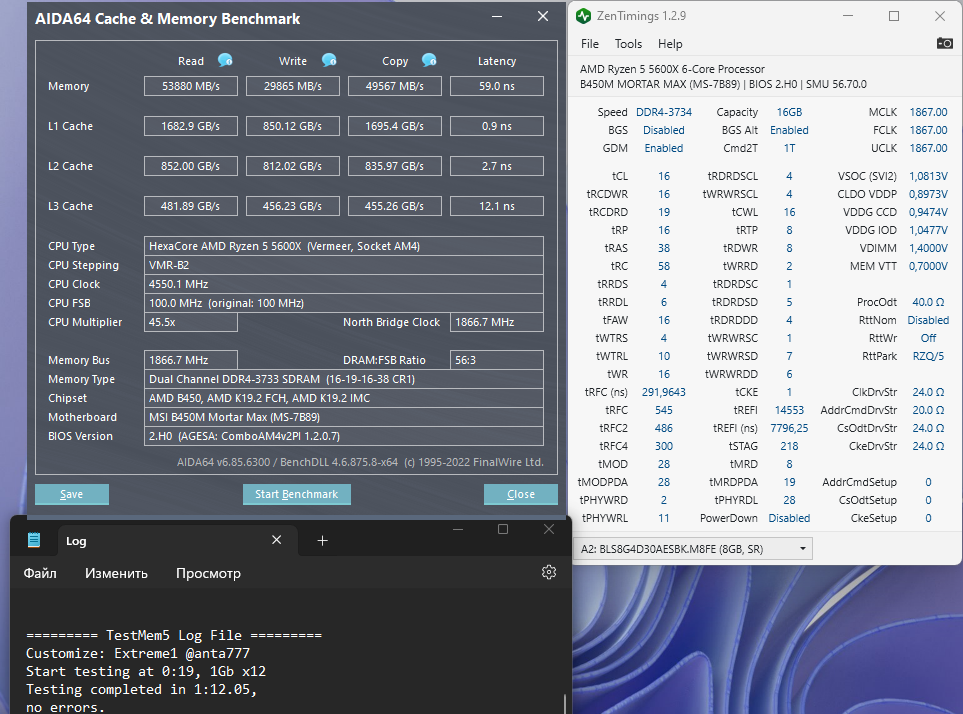Click the tREFI value 14553
The width and height of the screenshot is (963, 714).
click(789, 410)
